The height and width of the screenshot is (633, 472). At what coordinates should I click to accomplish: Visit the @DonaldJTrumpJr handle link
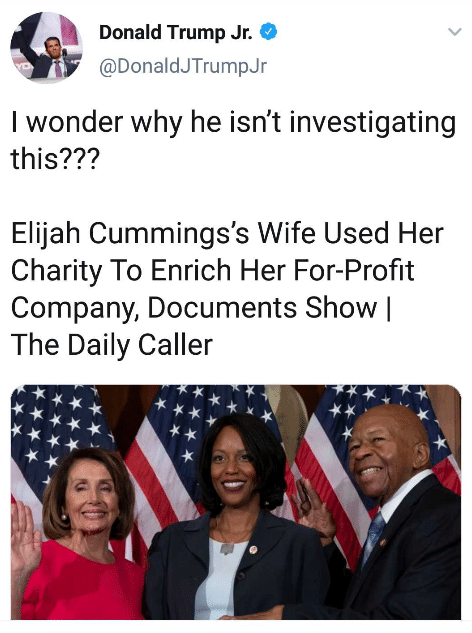point(183,66)
